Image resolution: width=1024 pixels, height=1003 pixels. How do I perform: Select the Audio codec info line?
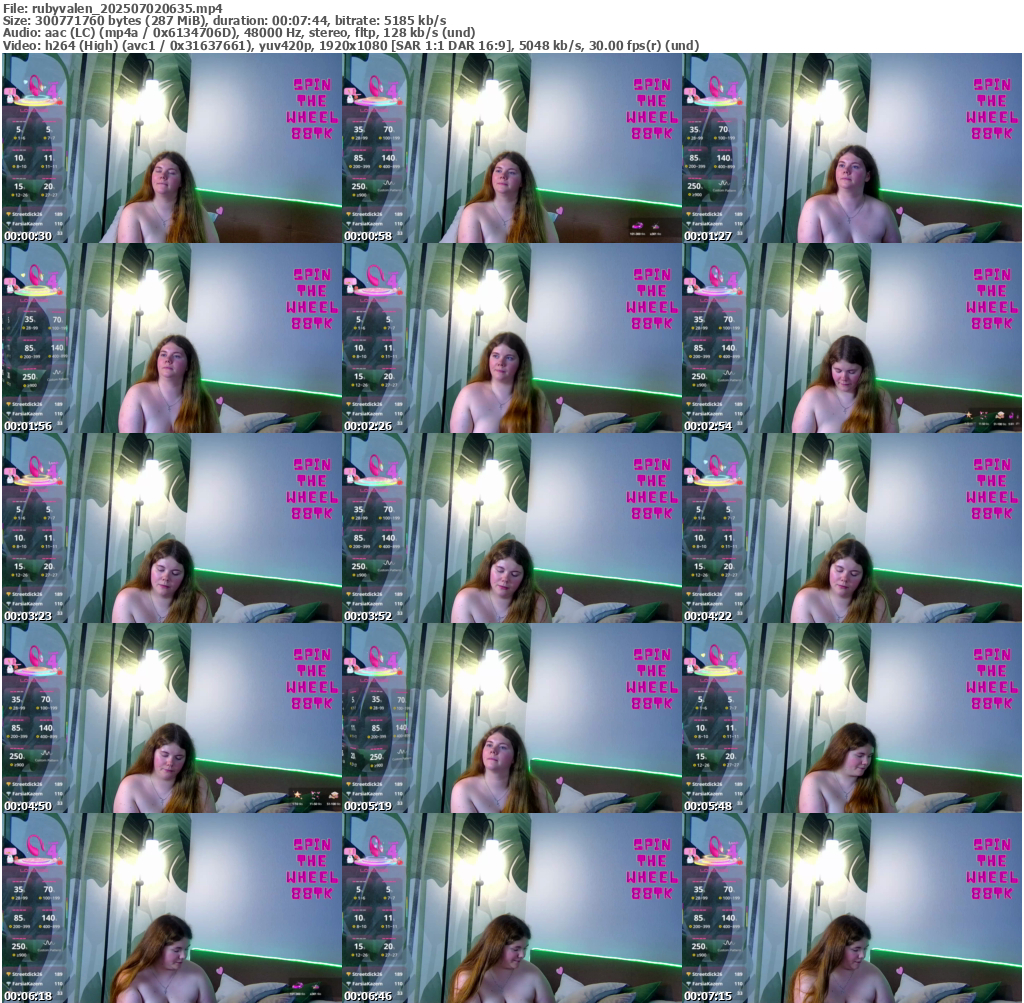239,32
